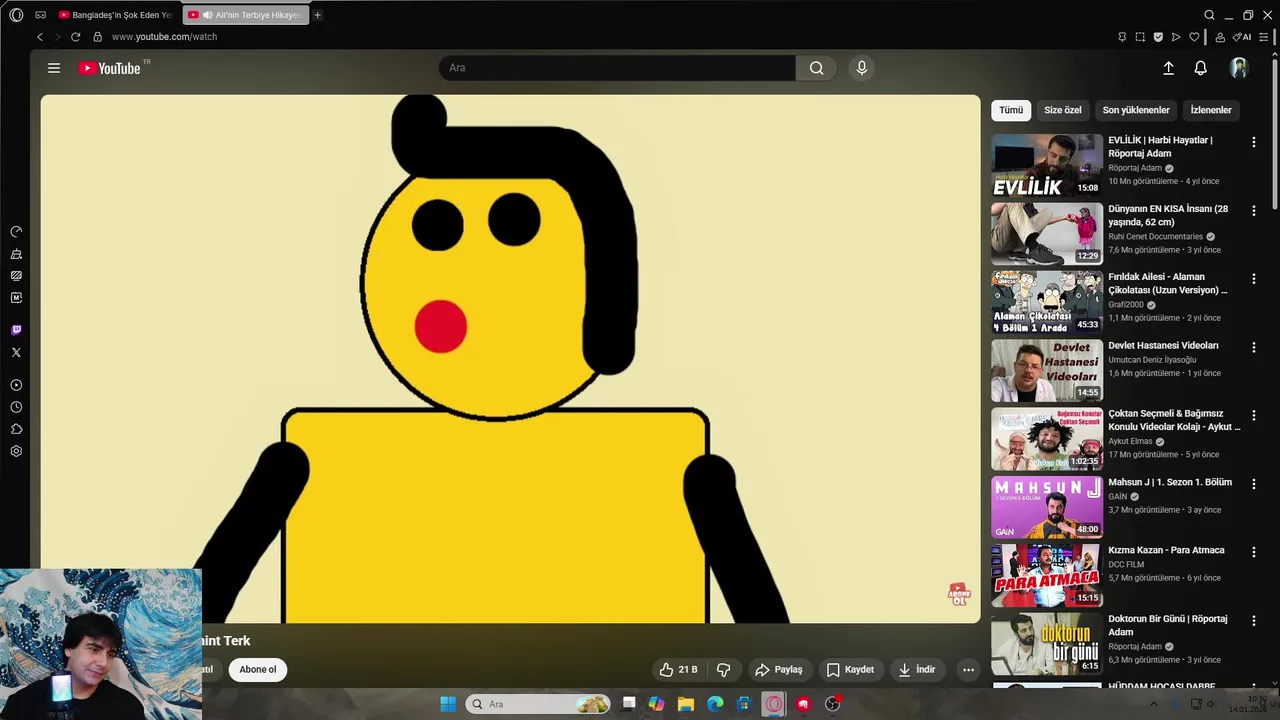
Task: Open the browser tab search magnifier
Action: [x=1209, y=15]
